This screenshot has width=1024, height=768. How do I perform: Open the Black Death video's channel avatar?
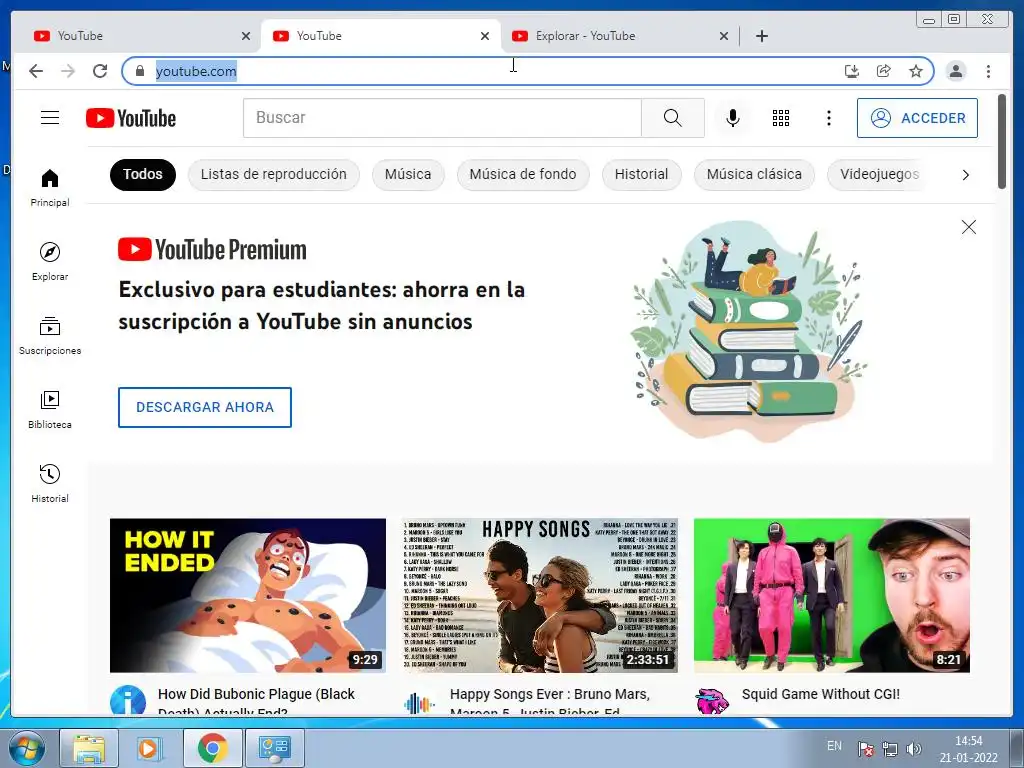[x=127, y=701]
